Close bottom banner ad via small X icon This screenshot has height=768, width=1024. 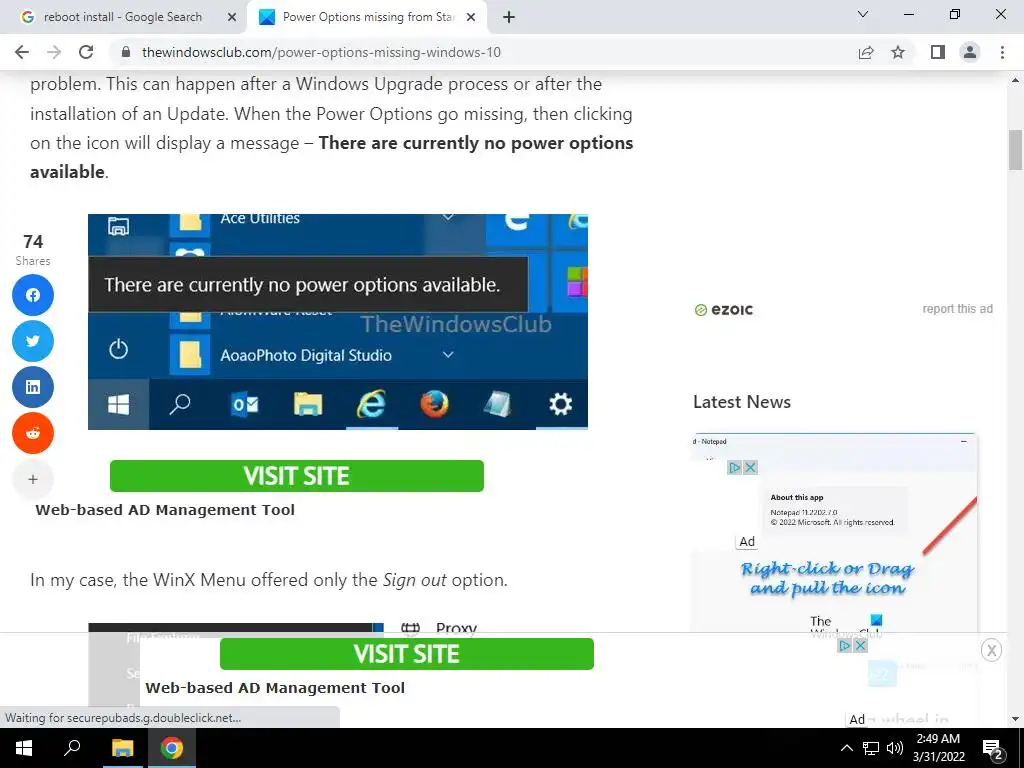861,646
